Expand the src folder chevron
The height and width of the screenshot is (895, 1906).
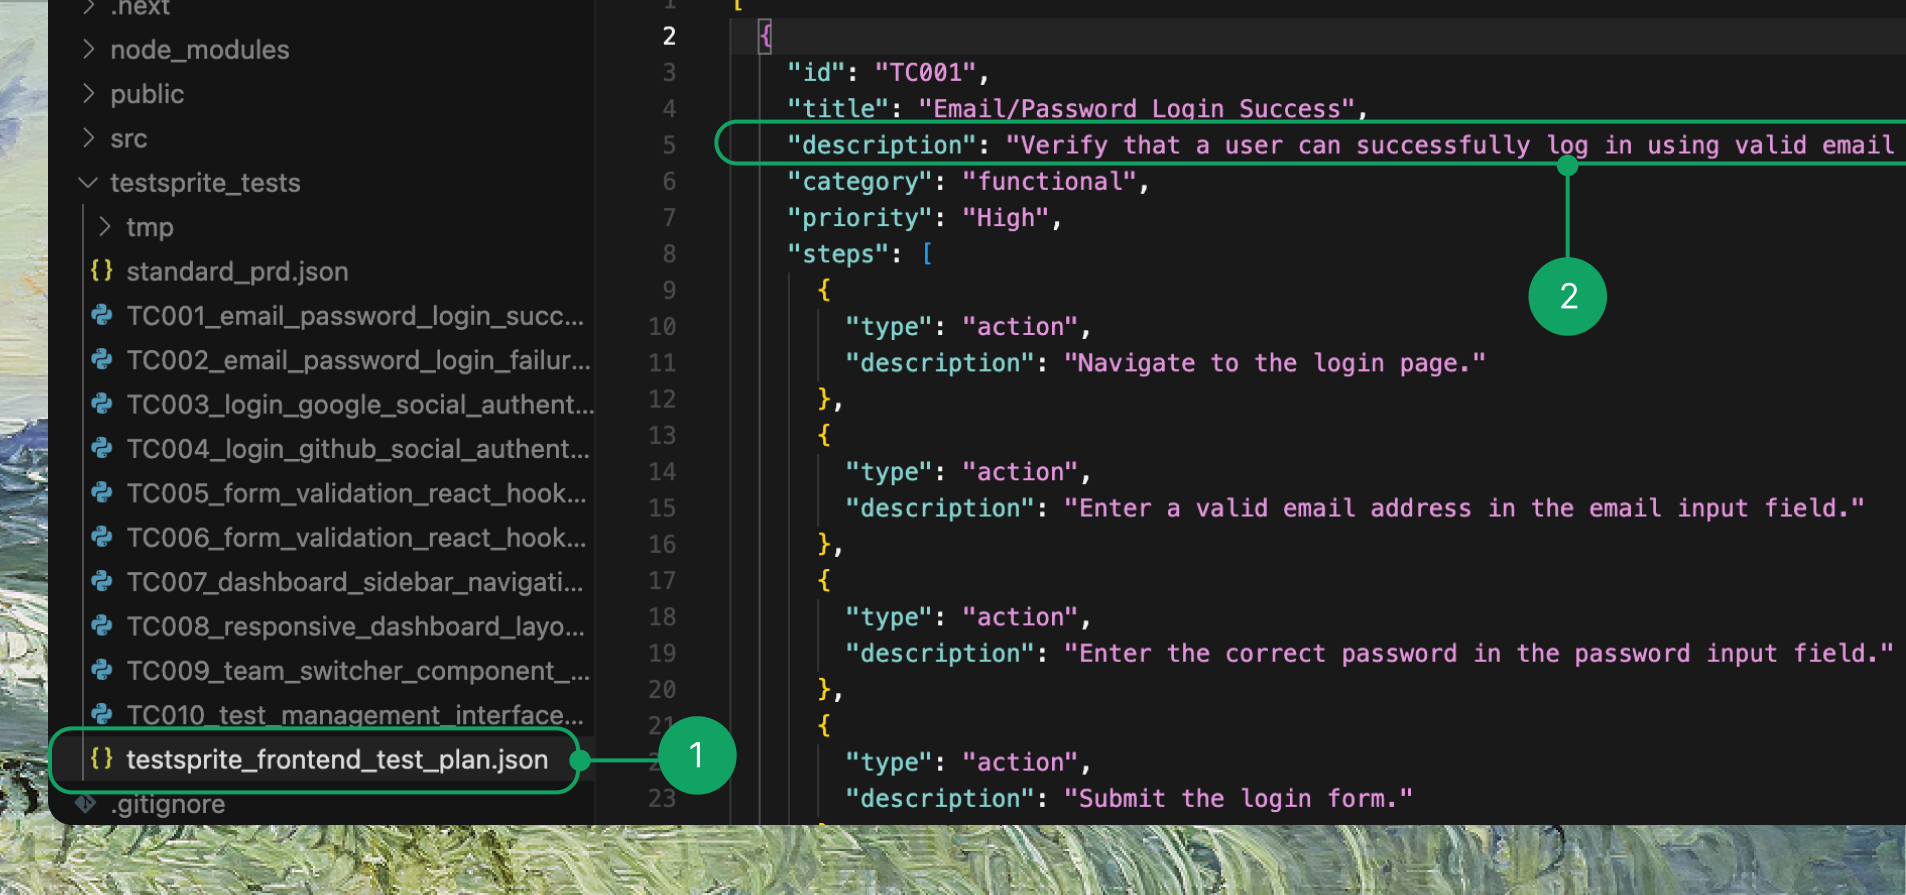click(x=89, y=137)
